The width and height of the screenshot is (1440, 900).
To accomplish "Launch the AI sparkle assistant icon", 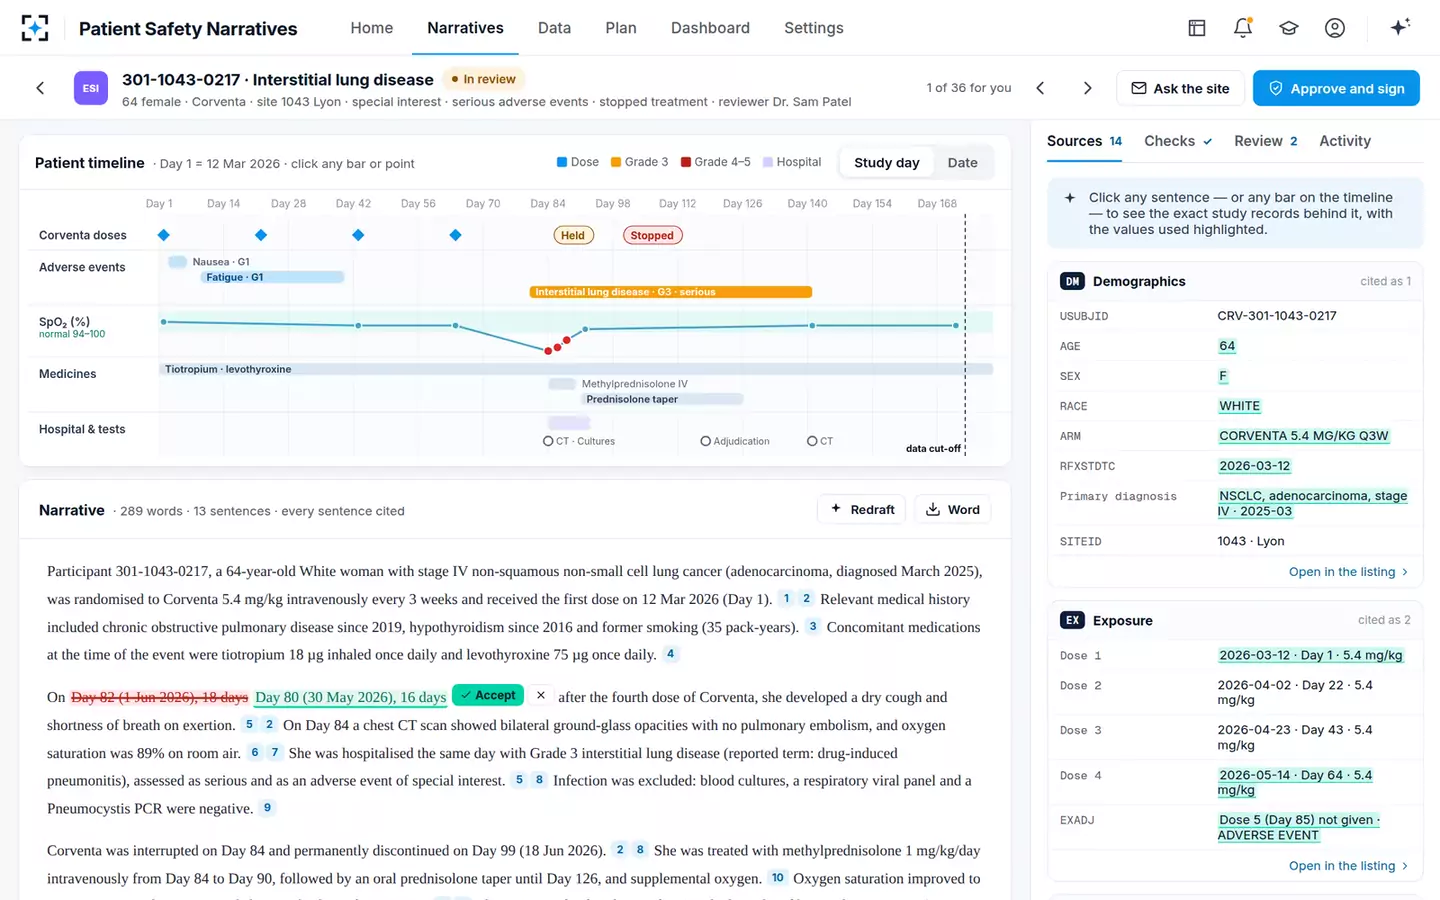I will [x=1400, y=27].
